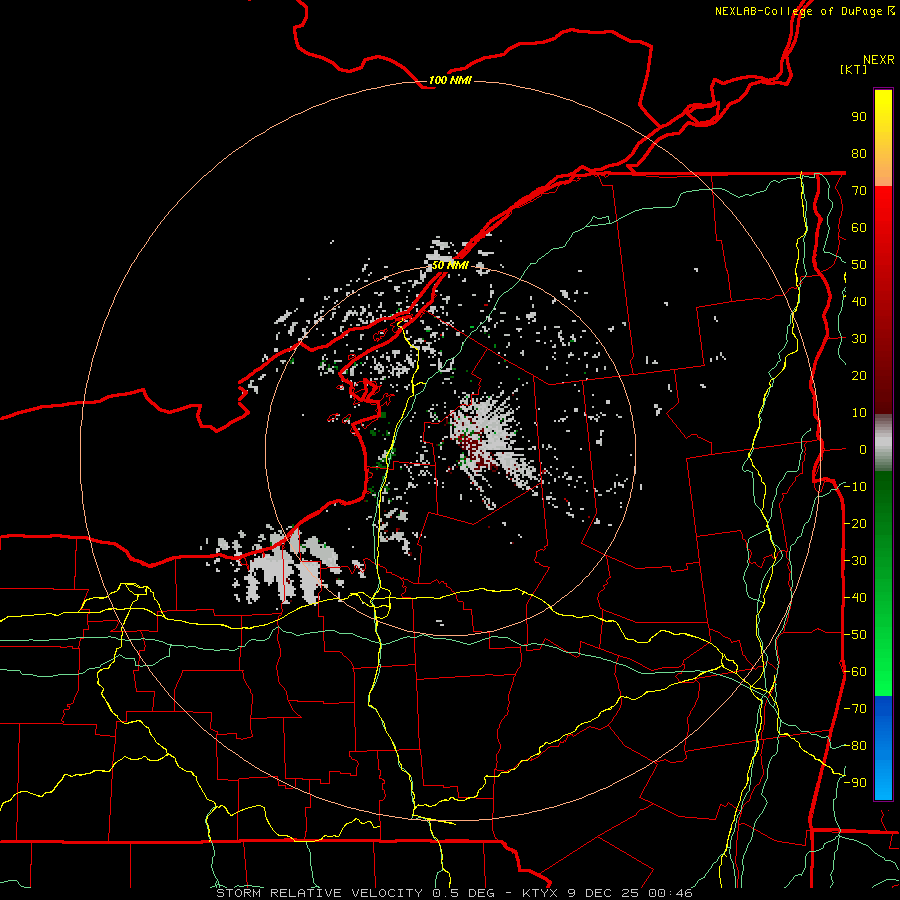Click the -40 scale value
The image size is (900, 900).
[x=855, y=598]
